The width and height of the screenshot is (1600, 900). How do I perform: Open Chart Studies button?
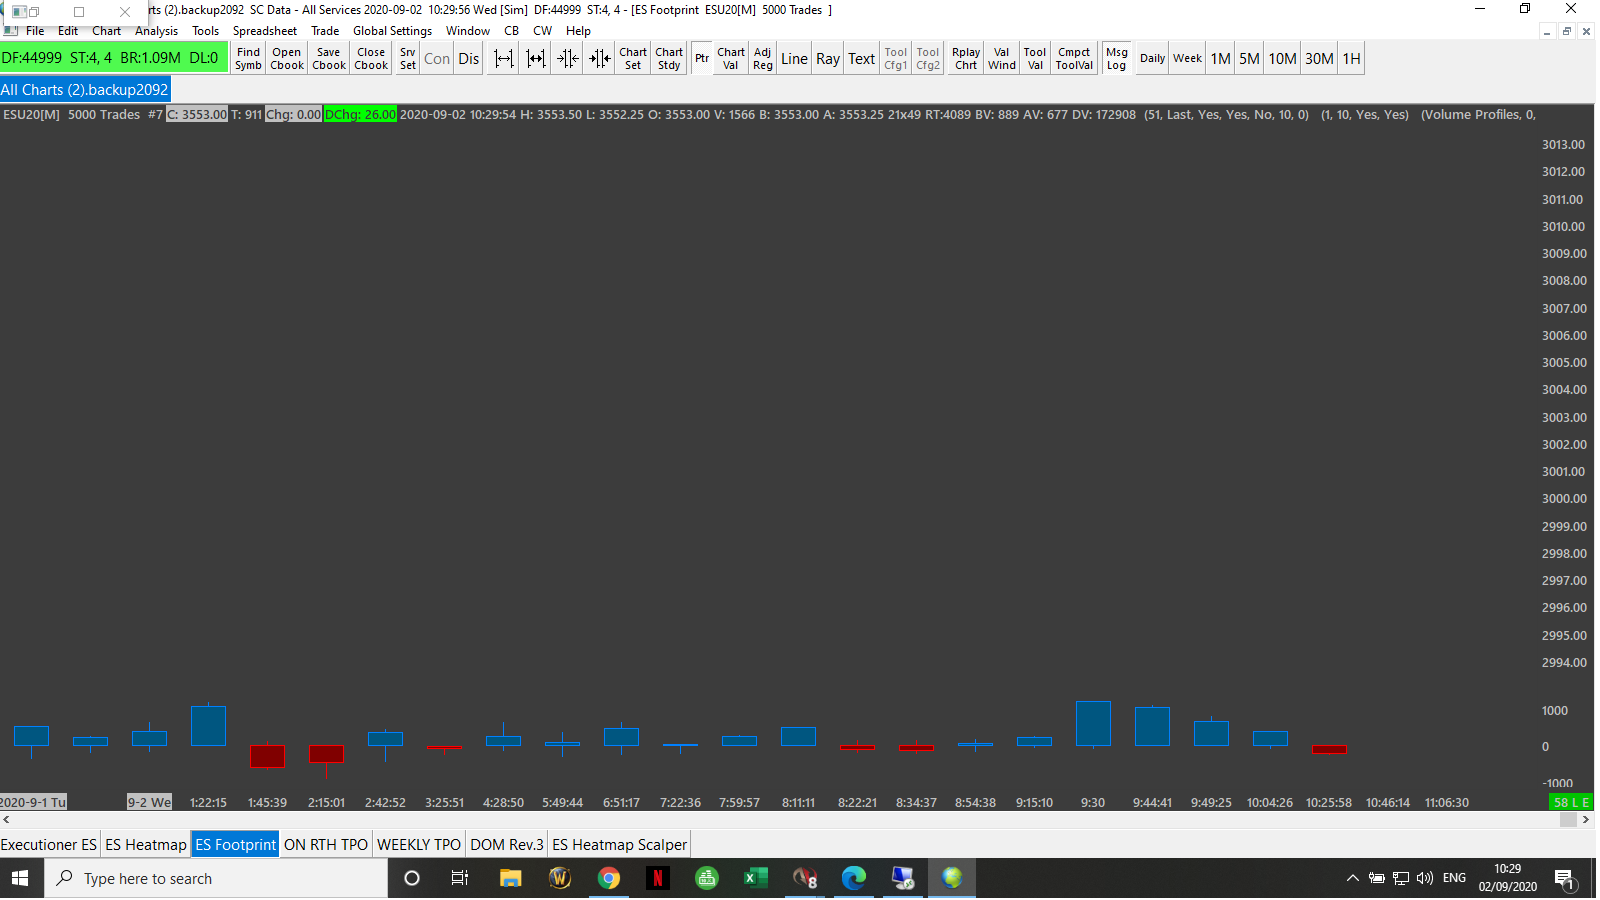pyautogui.click(x=669, y=59)
